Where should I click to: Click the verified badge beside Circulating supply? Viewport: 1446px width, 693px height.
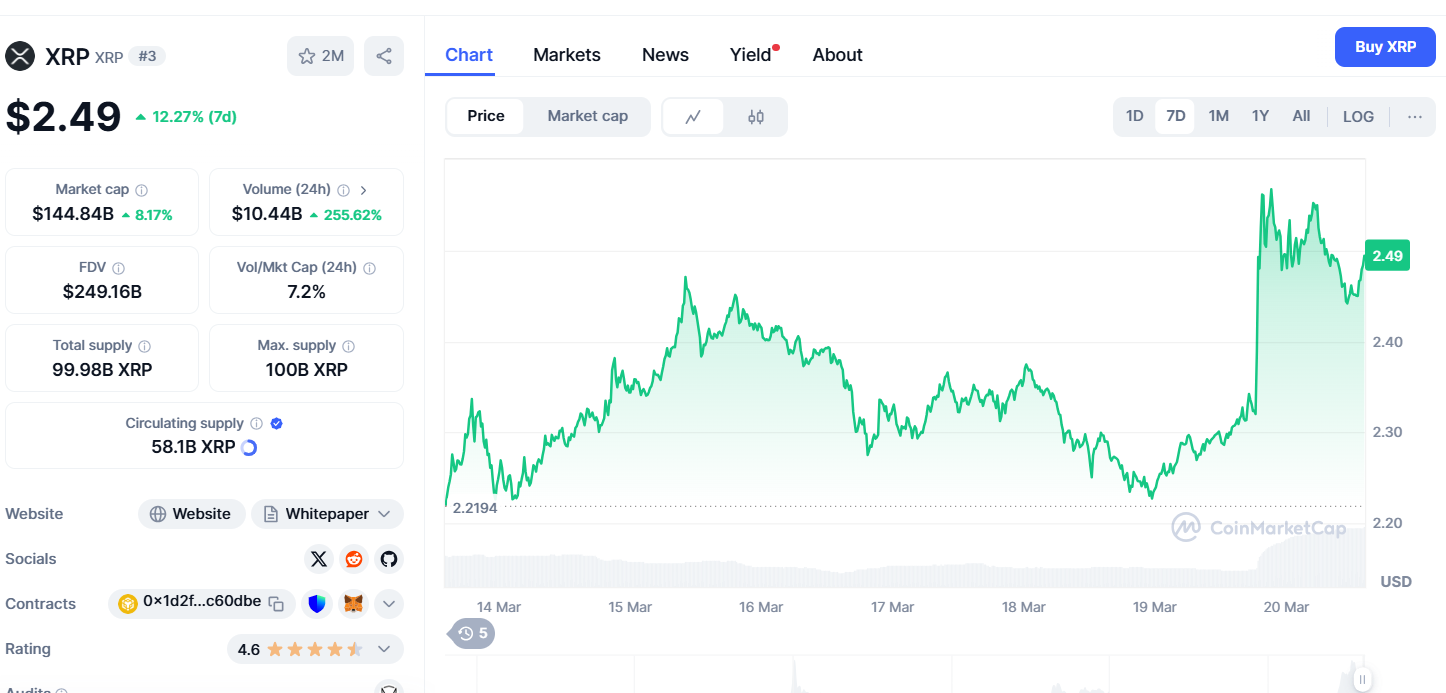point(277,424)
